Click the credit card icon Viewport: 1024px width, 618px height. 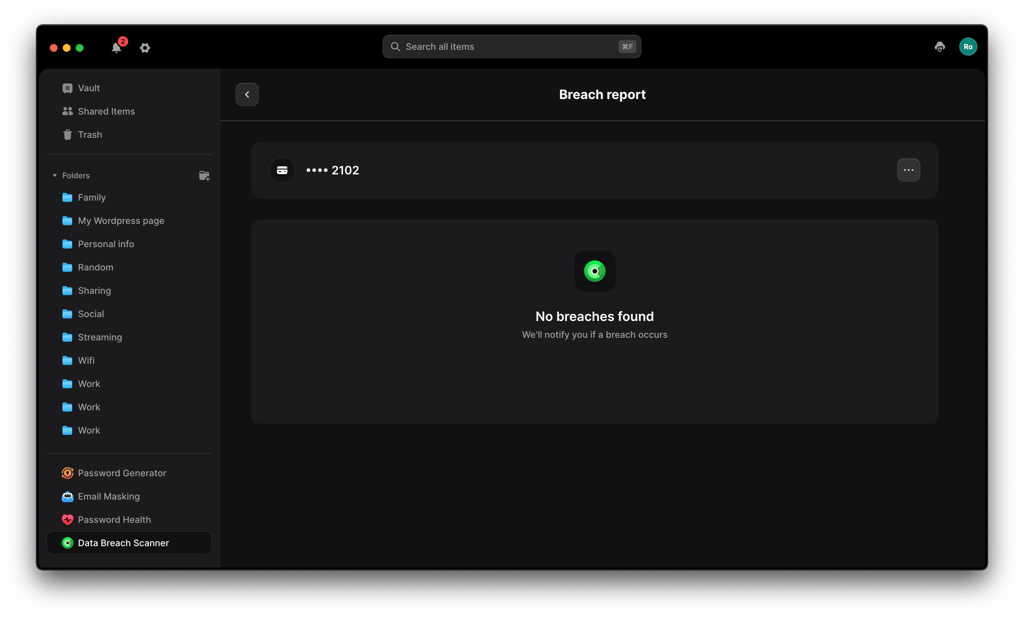pyautogui.click(x=282, y=170)
